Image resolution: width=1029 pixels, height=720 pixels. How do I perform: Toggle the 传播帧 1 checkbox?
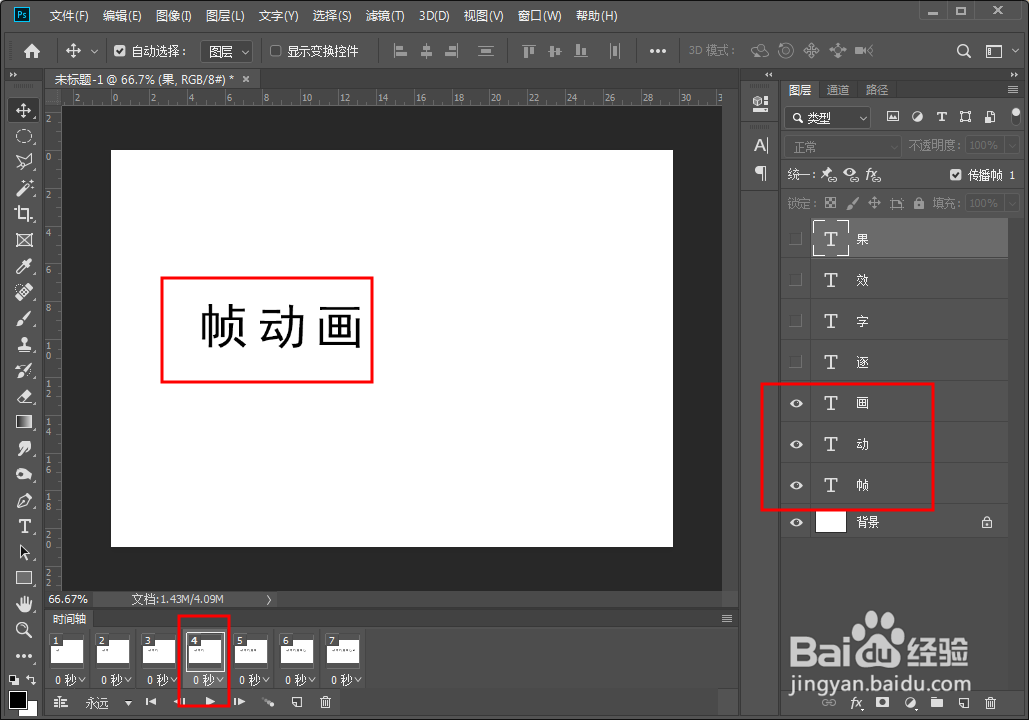pyautogui.click(x=956, y=175)
